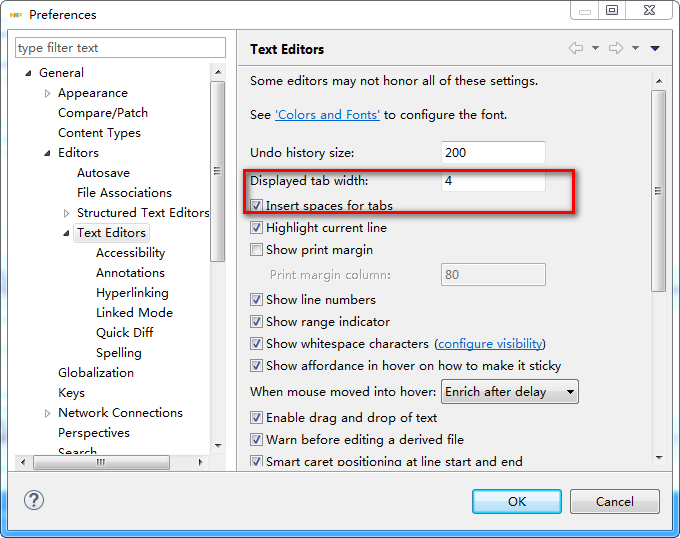This screenshot has width=680, height=538.
Task: Click the Displayed tab width field
Action: click(493, 182)
